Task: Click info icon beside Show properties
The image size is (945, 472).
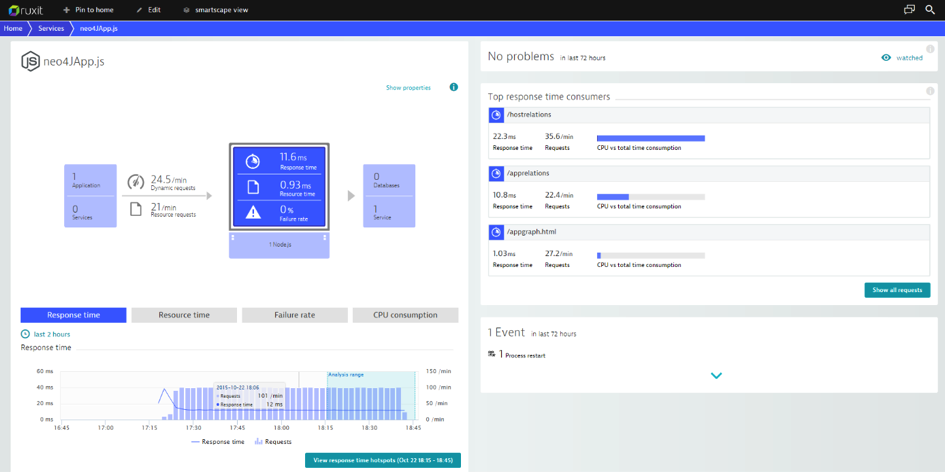Action: click(454, 87)
